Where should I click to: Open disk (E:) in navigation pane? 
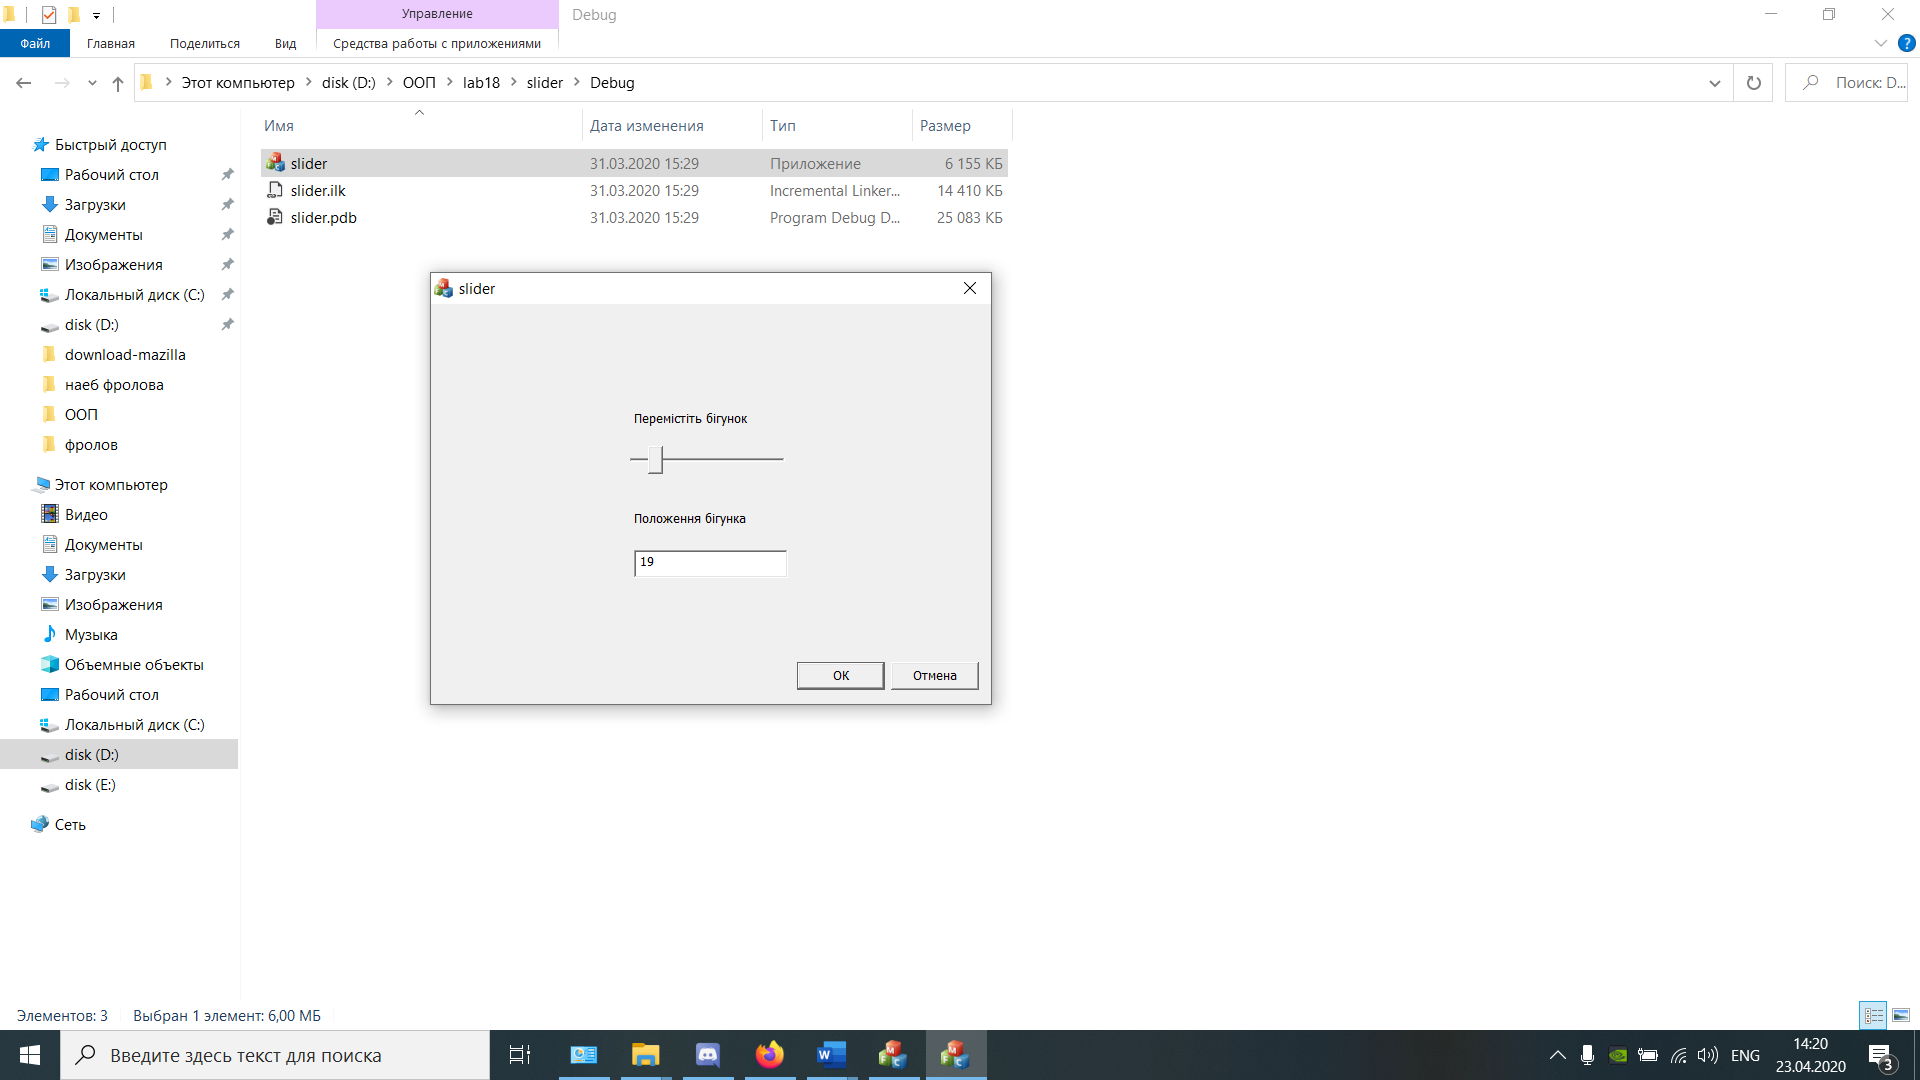click(90, 785)
